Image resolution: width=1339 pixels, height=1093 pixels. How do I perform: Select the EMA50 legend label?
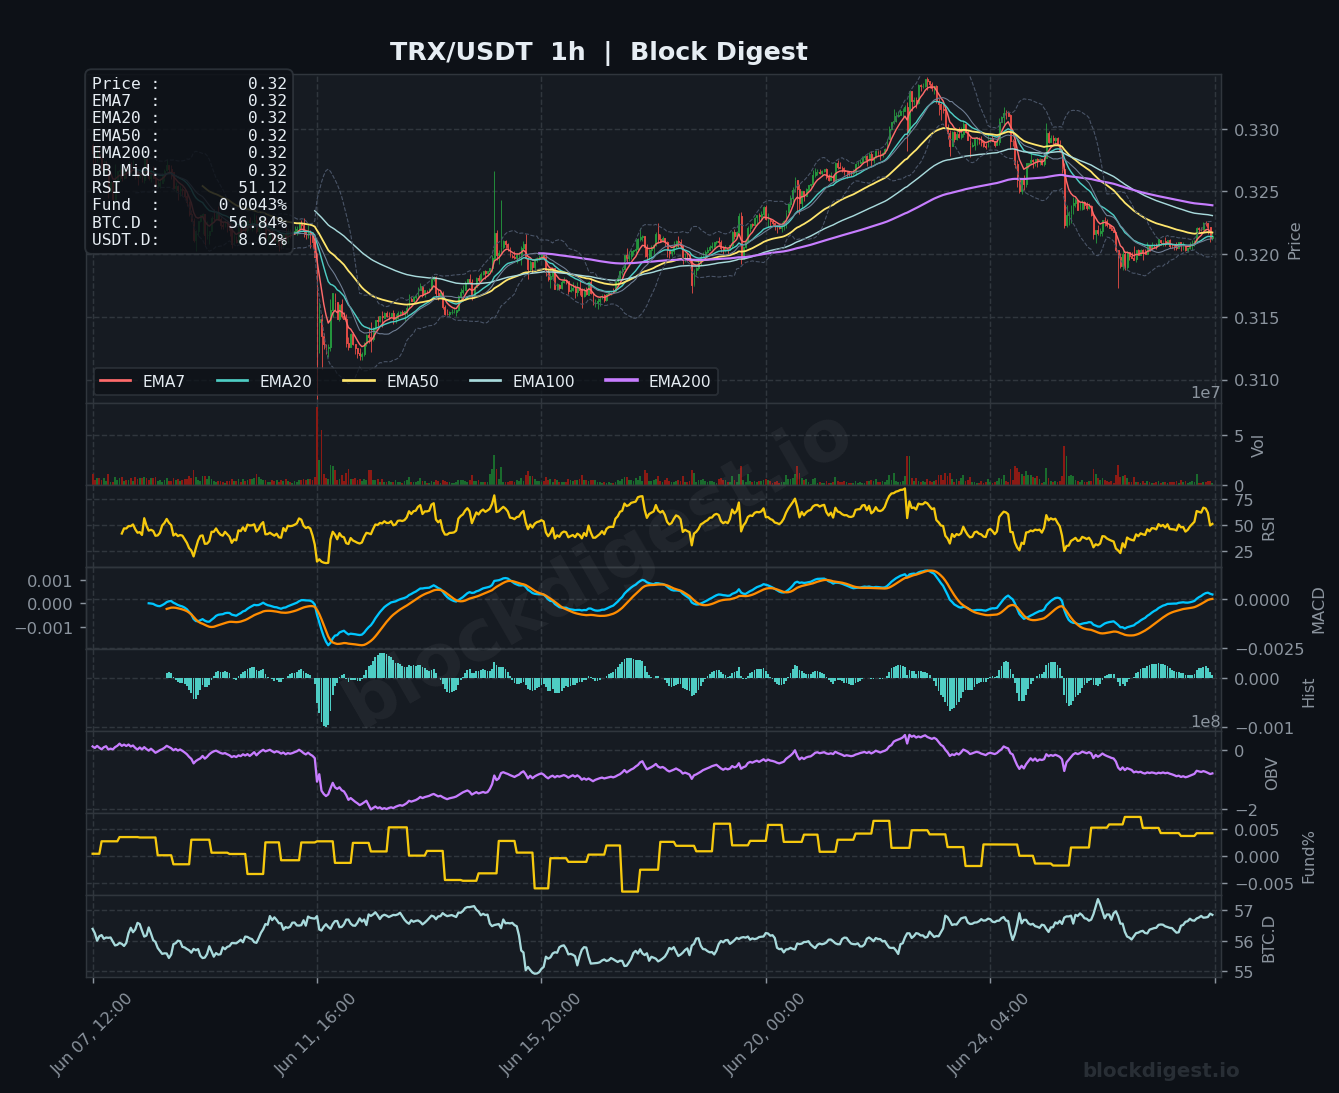pyautogui.click(x=412, y=381)
